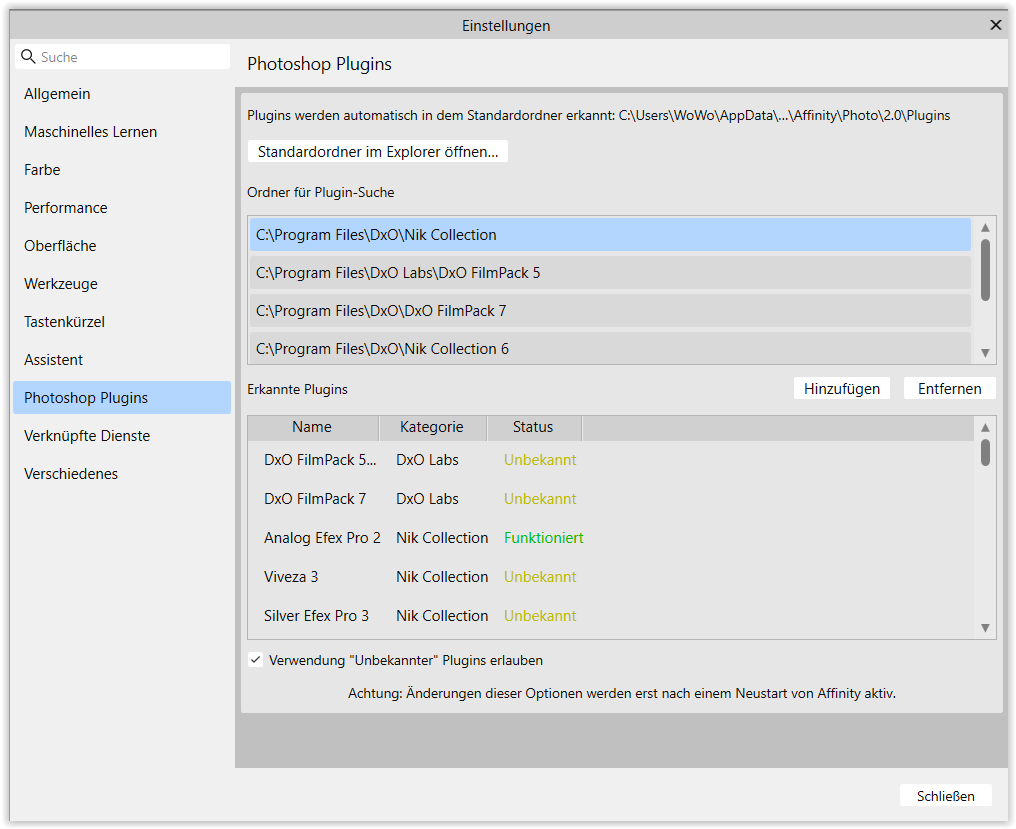Click the plugins table scroll-up arrow
1016x829 pixels.
(x=986, y=428)
